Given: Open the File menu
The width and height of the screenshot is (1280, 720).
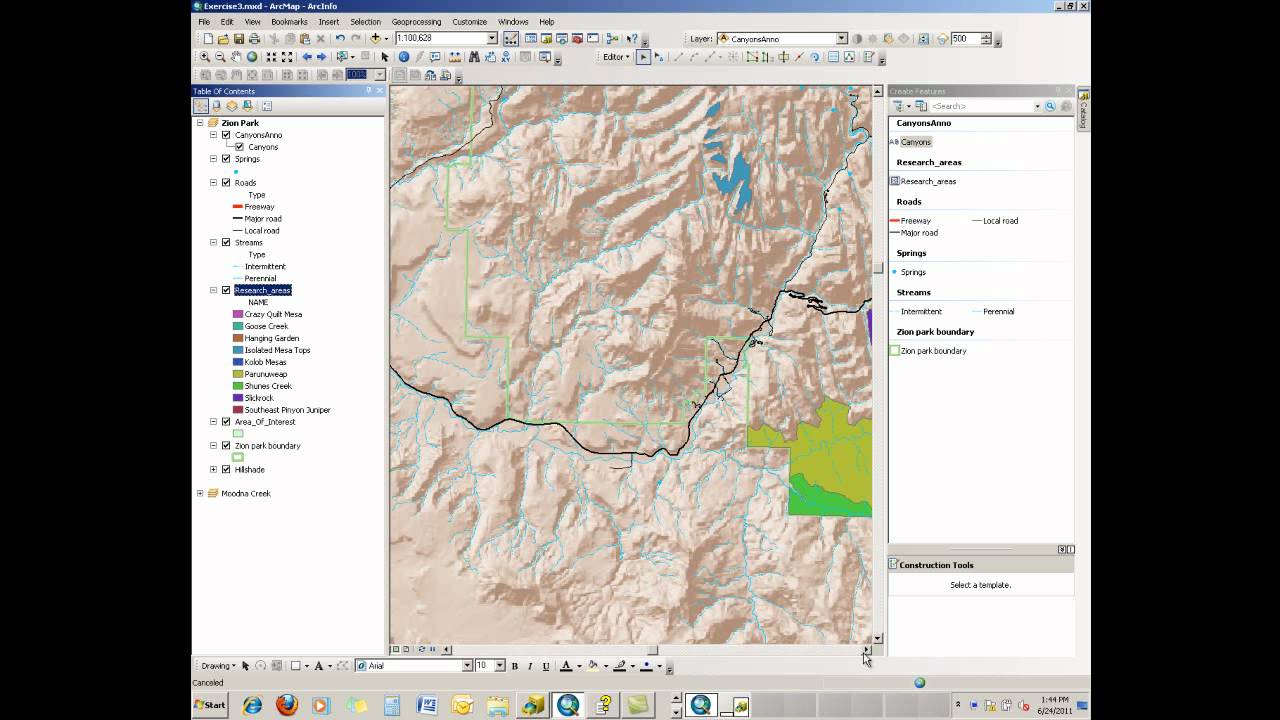Looking at the screenshot, I should click(204, 22).
